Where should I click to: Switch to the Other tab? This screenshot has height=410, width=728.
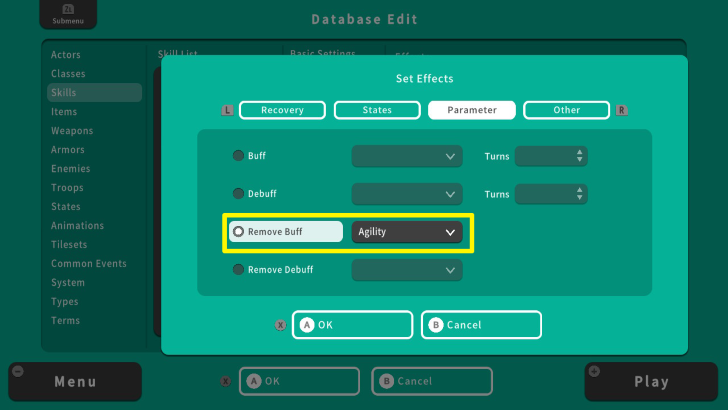pos(566,110)
